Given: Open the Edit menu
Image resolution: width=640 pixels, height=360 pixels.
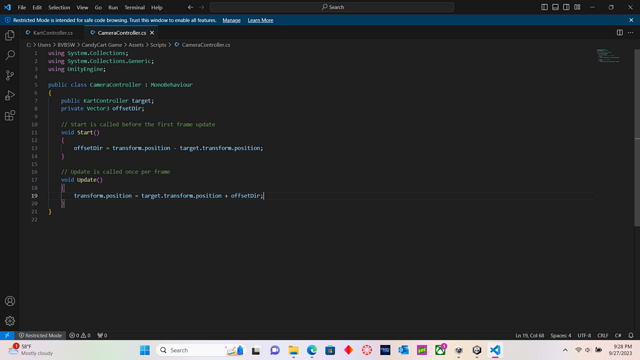Looking at the screenshot, I should [37, 7].
